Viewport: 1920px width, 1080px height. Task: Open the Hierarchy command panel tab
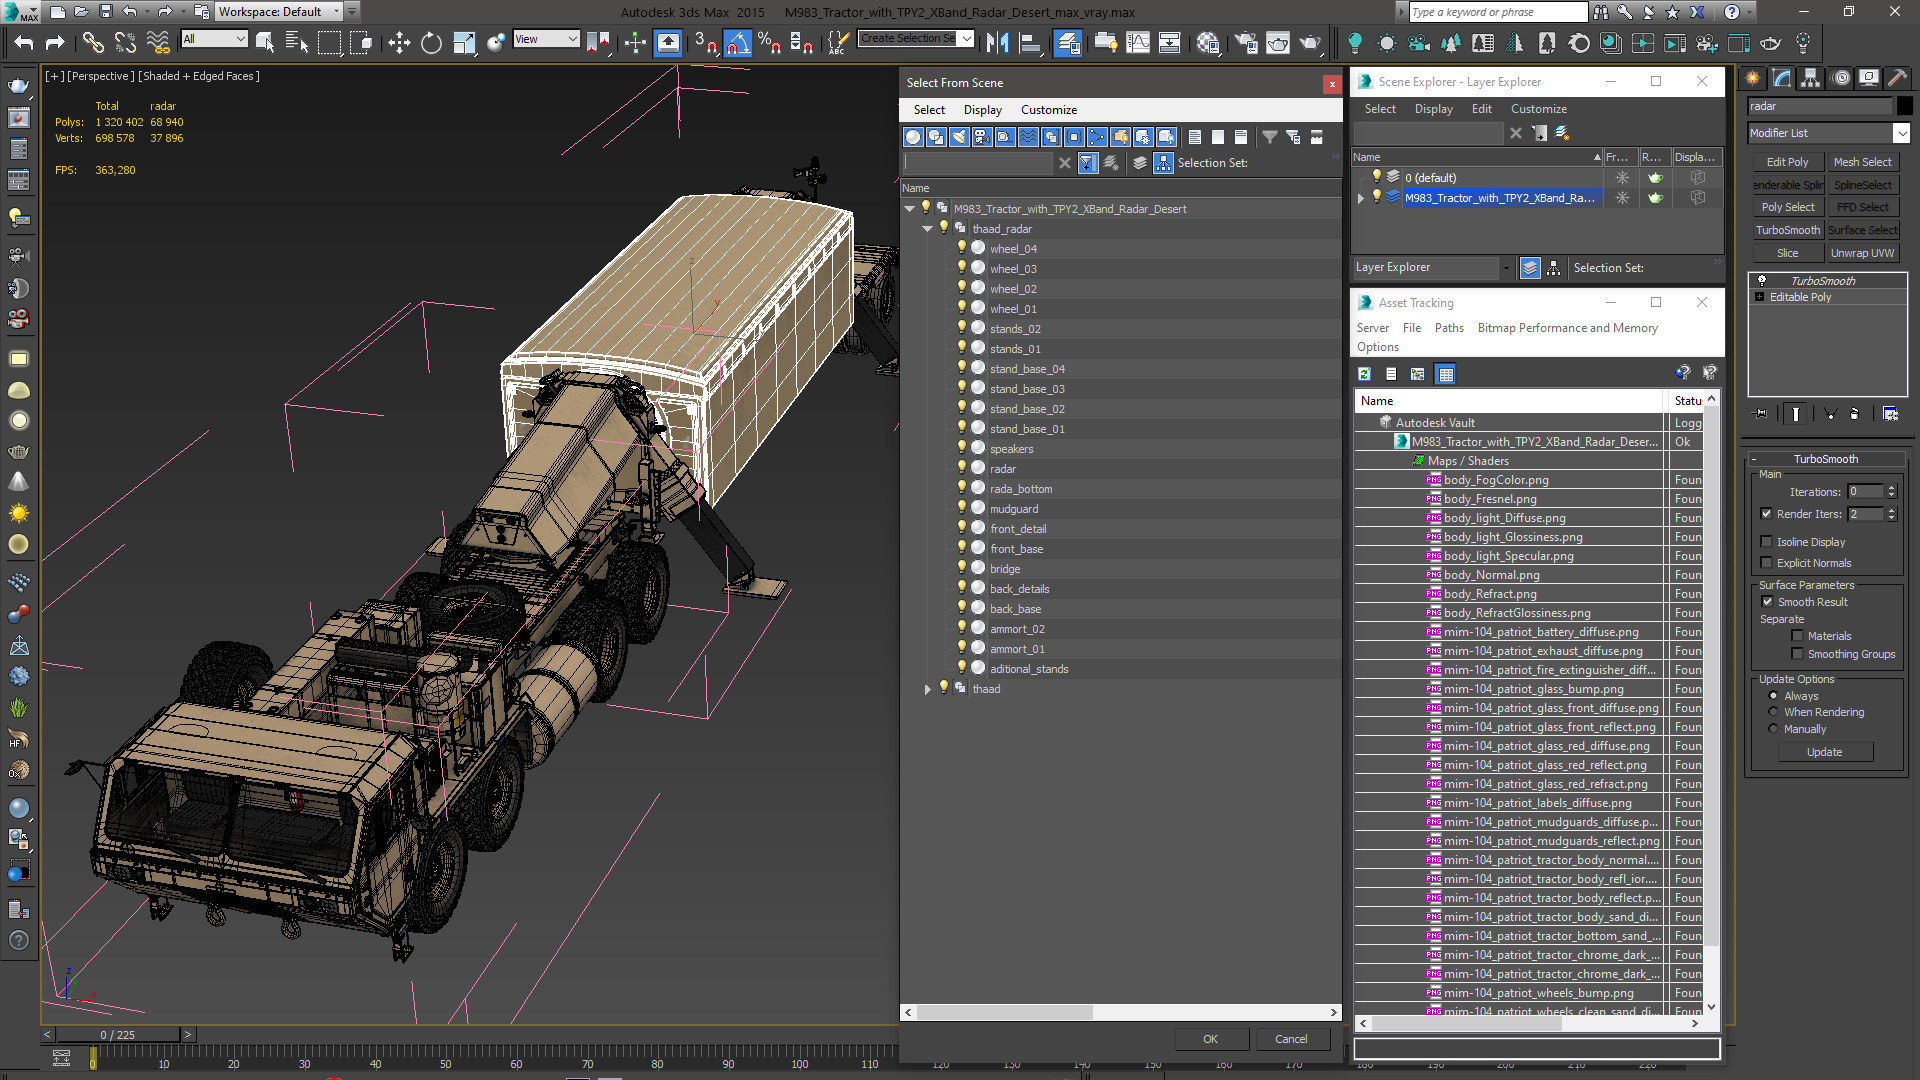tap(1810, 78)
